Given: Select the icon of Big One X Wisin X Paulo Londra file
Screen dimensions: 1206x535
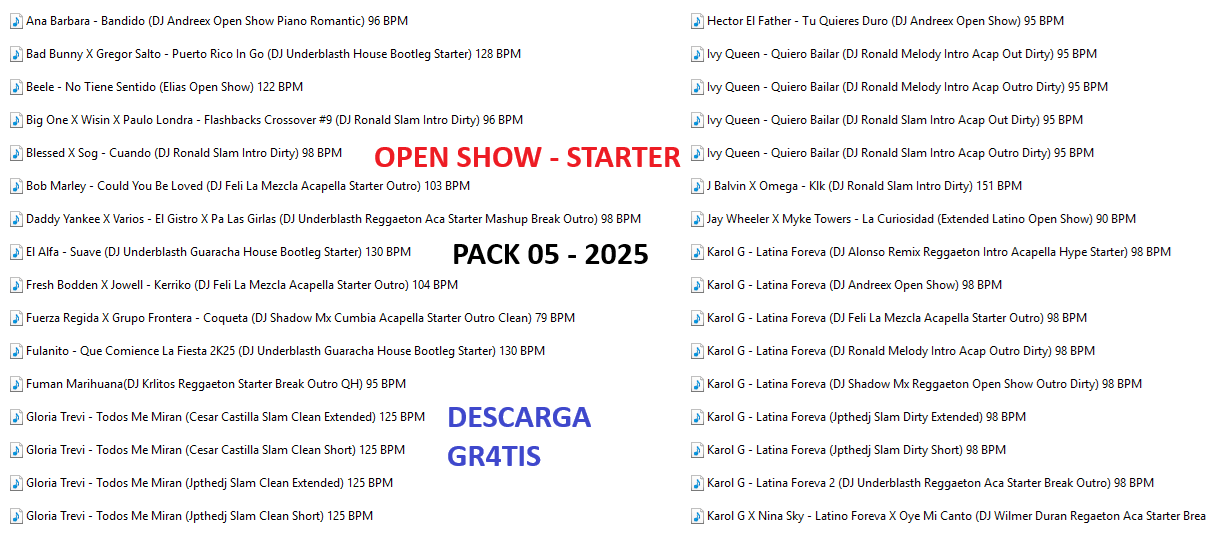Looking at the screenshot, I should pyautogui.click(x=16, y=120).
